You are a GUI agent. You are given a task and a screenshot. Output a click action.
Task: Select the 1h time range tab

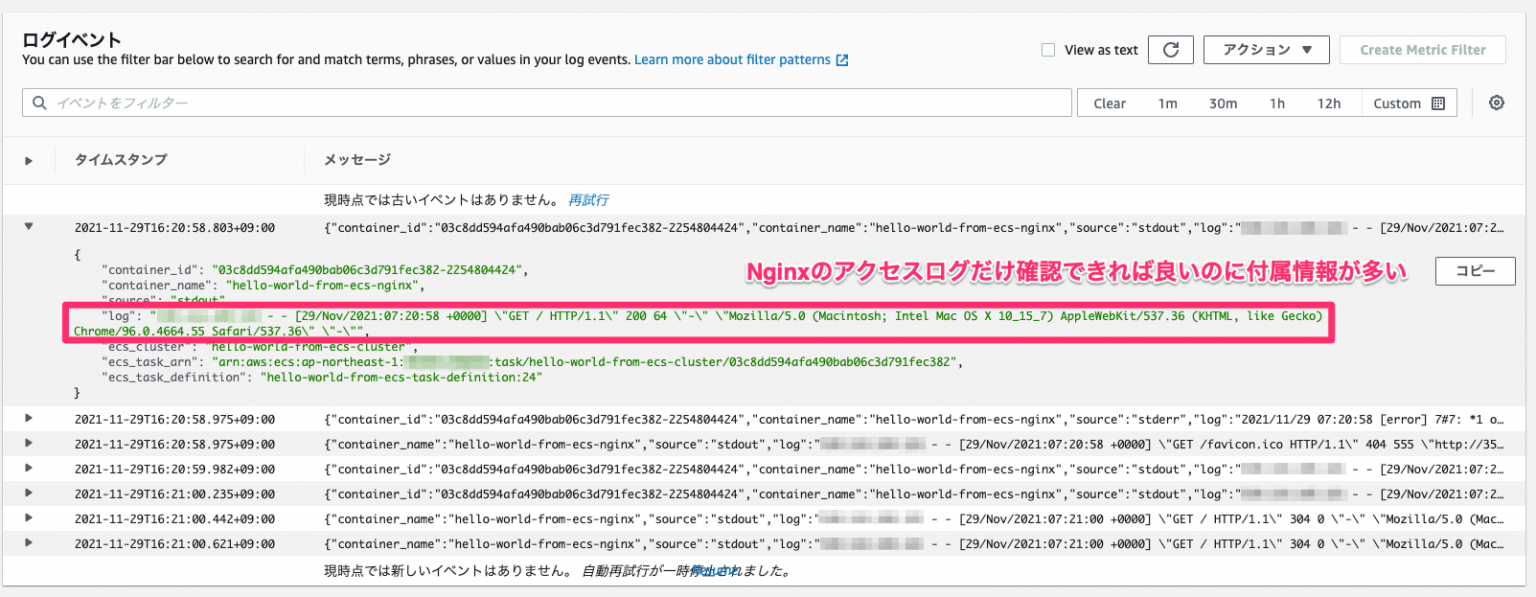pyautogui.click(x=1277, y=102)
